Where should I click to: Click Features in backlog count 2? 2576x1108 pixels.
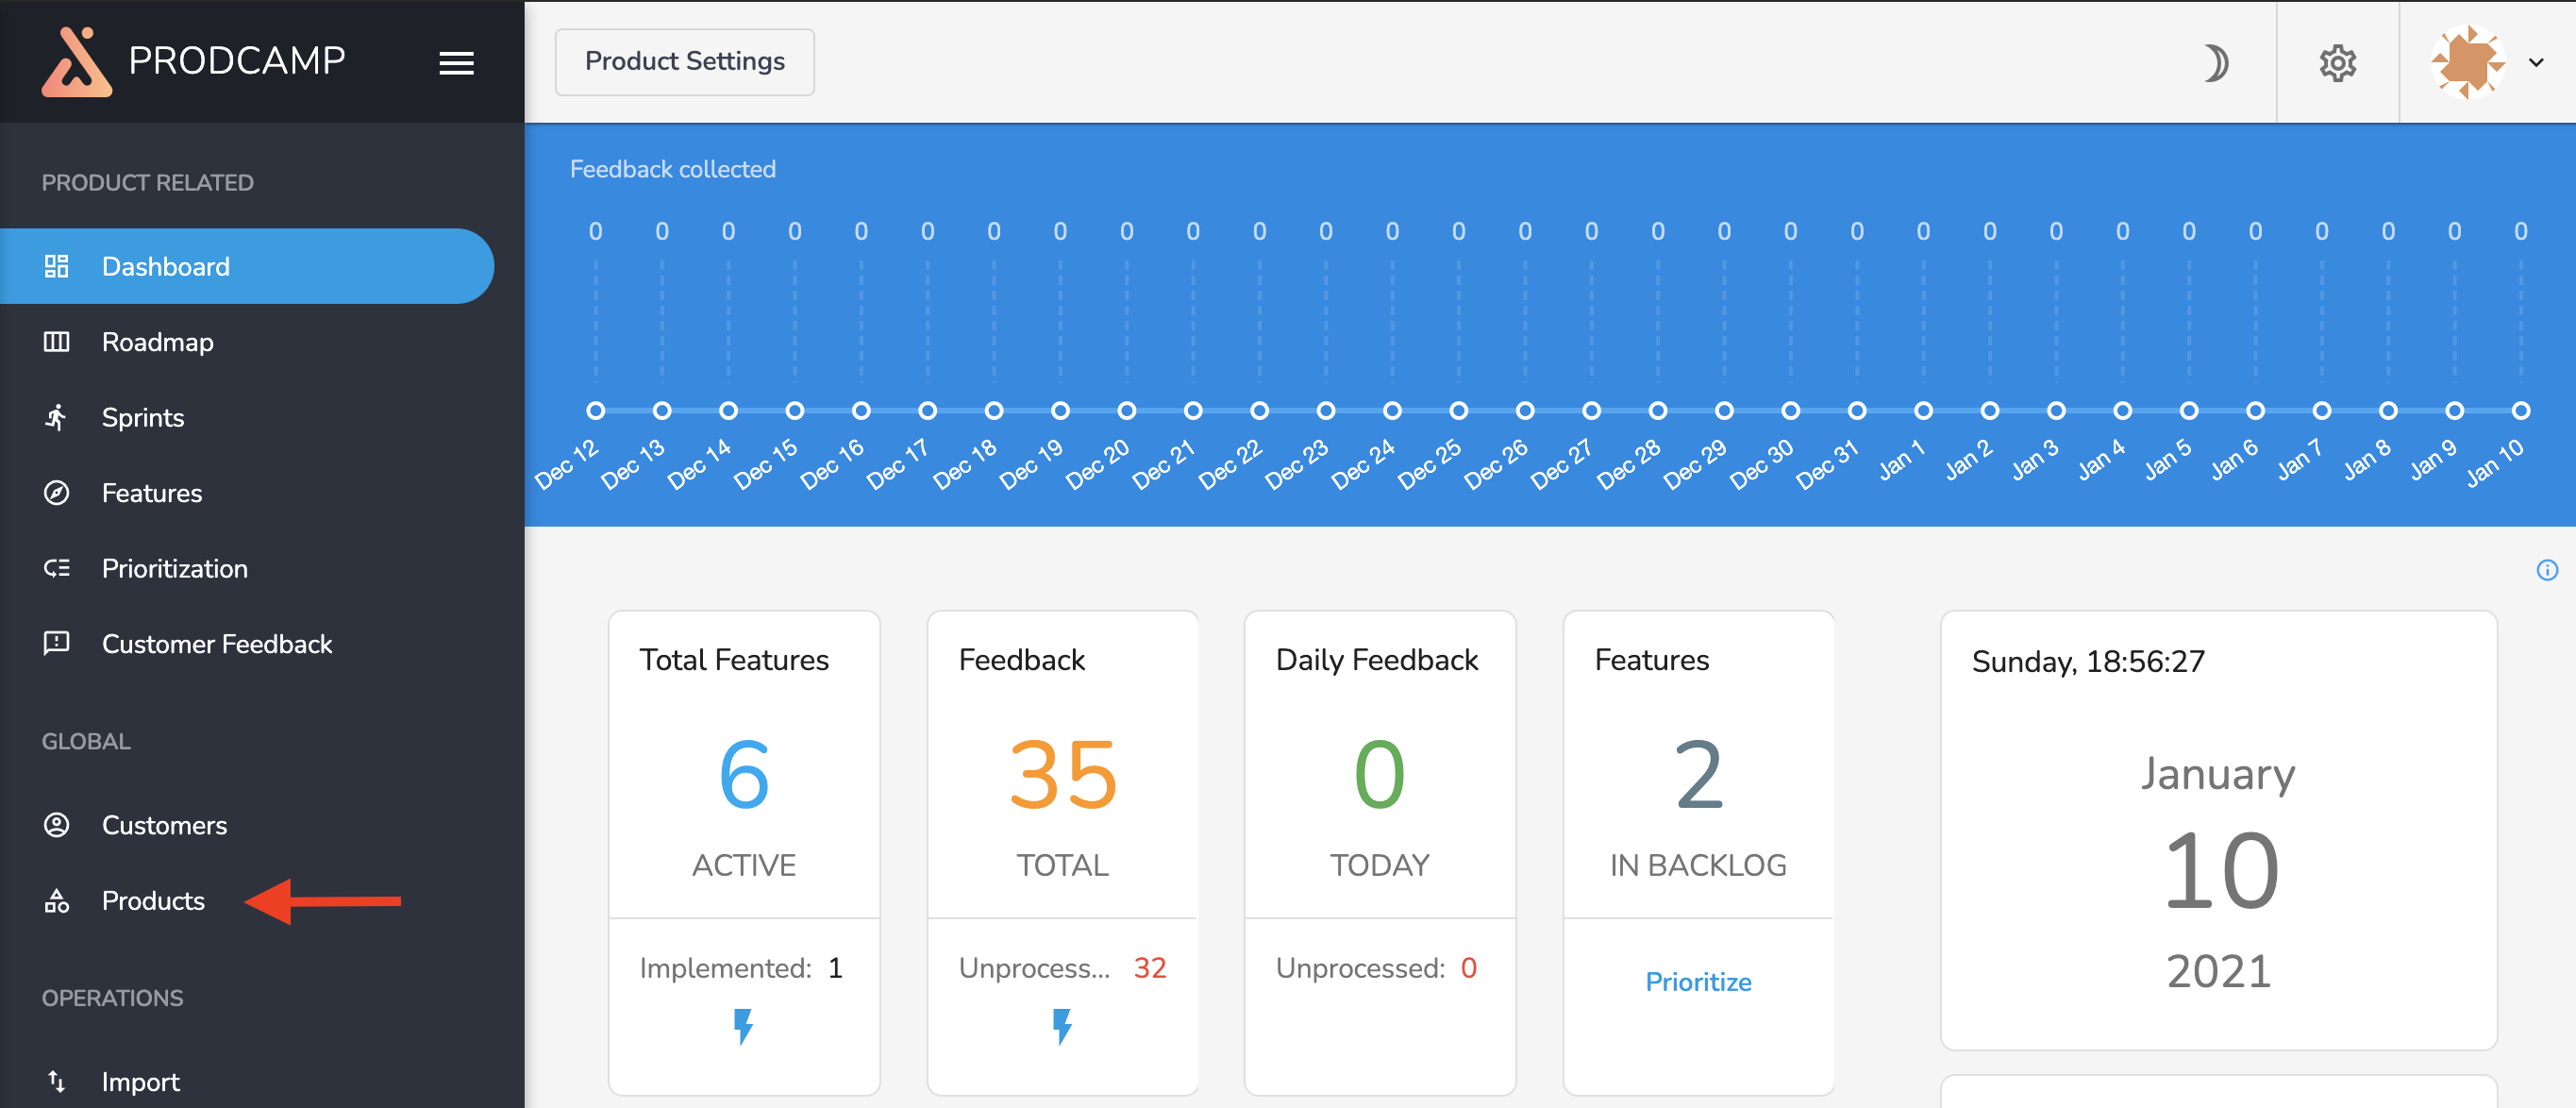(x=1698, y=775)
